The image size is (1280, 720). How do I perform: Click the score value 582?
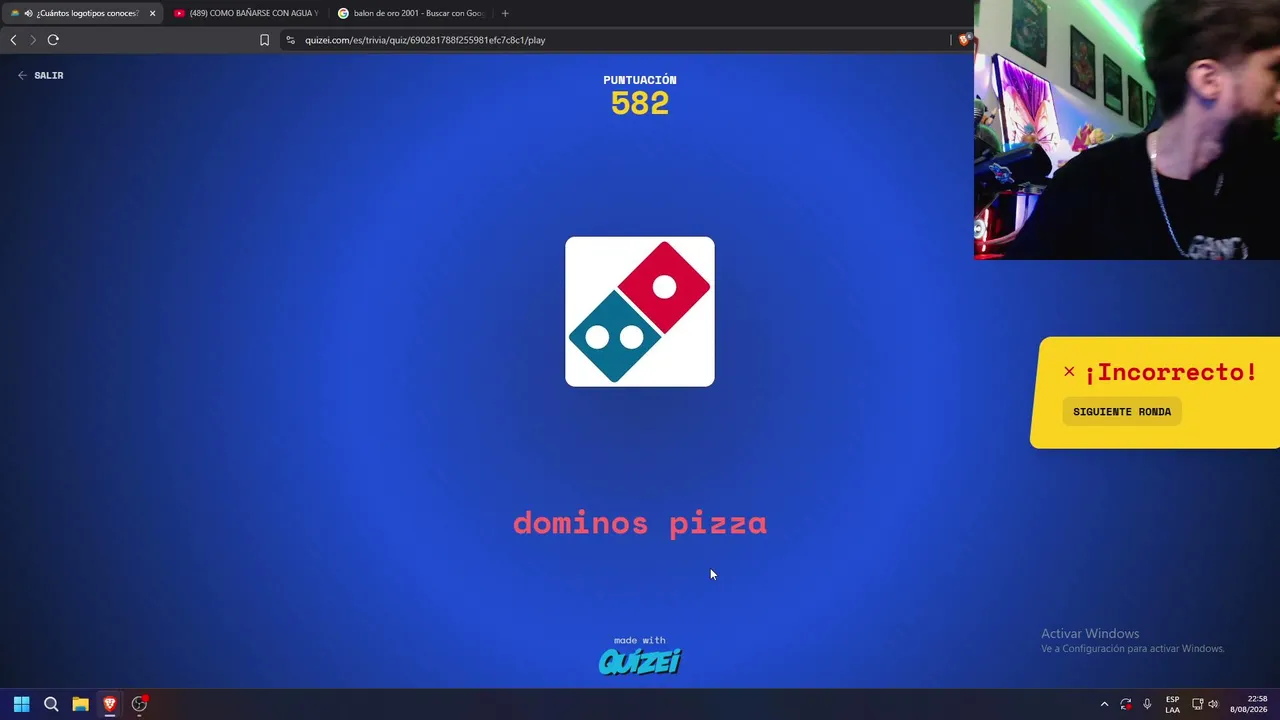tap(640, 103)
